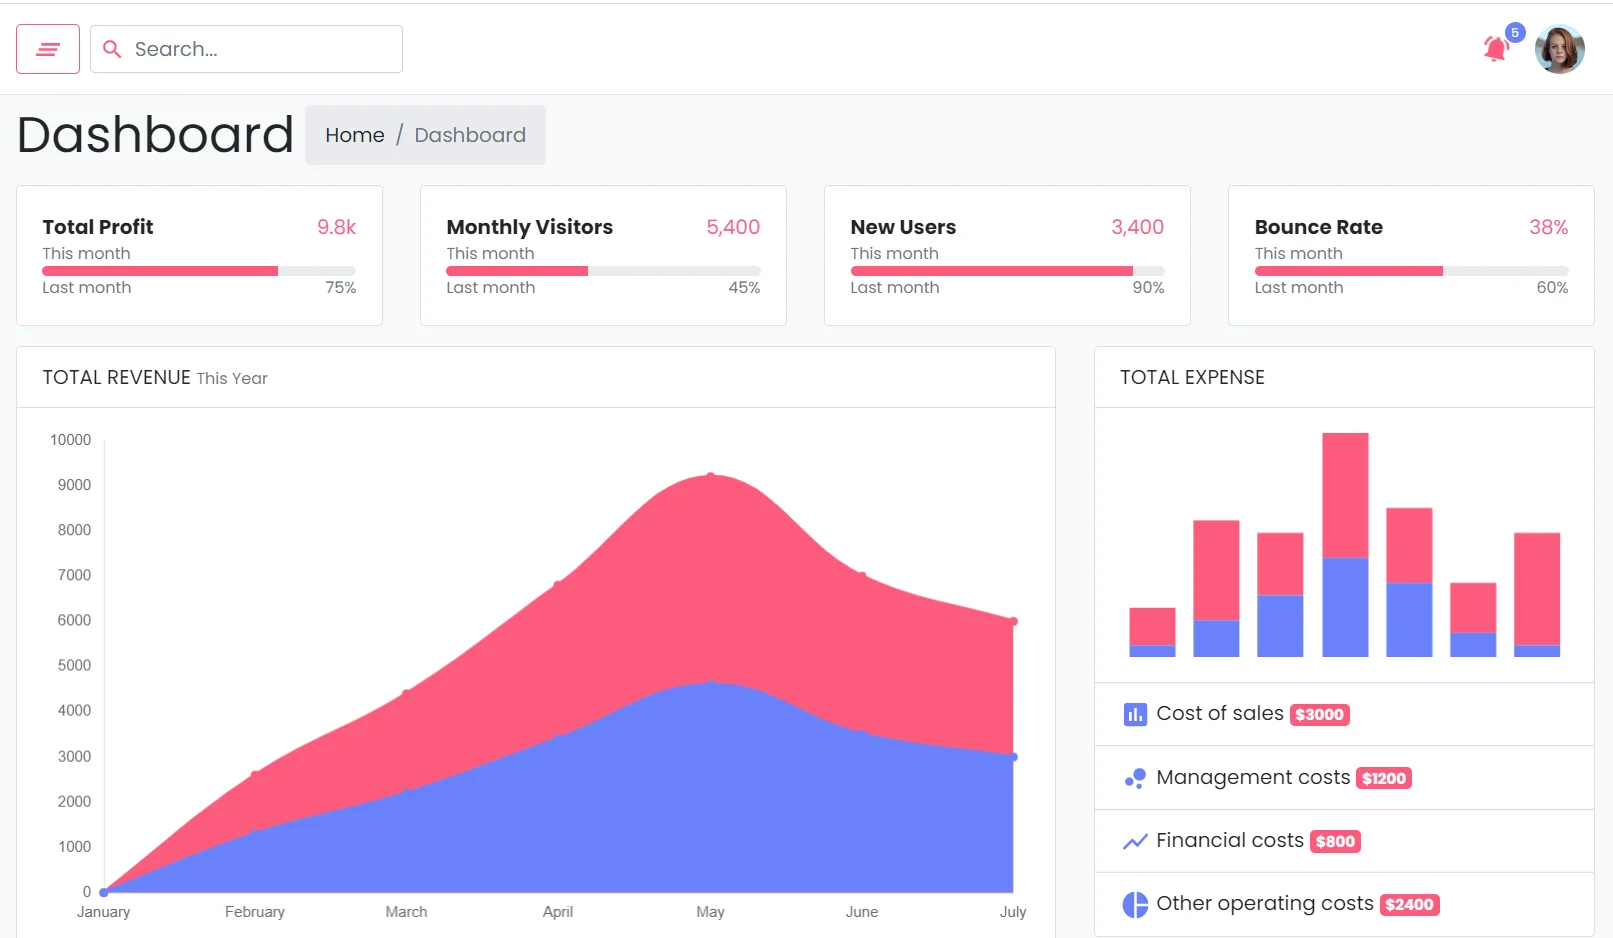
Task: Click the $3000 Cost of sales badge
Action: point(1319,715)
